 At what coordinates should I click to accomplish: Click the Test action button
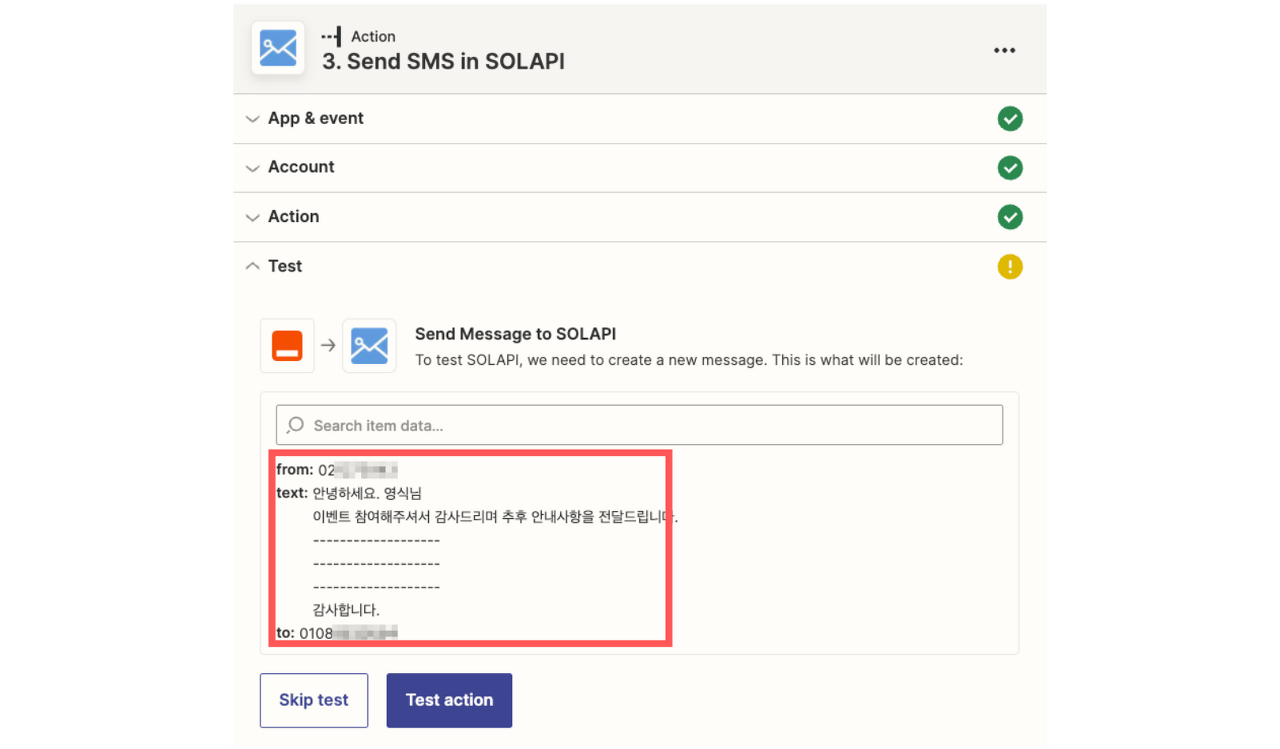[x=449, y=700]
